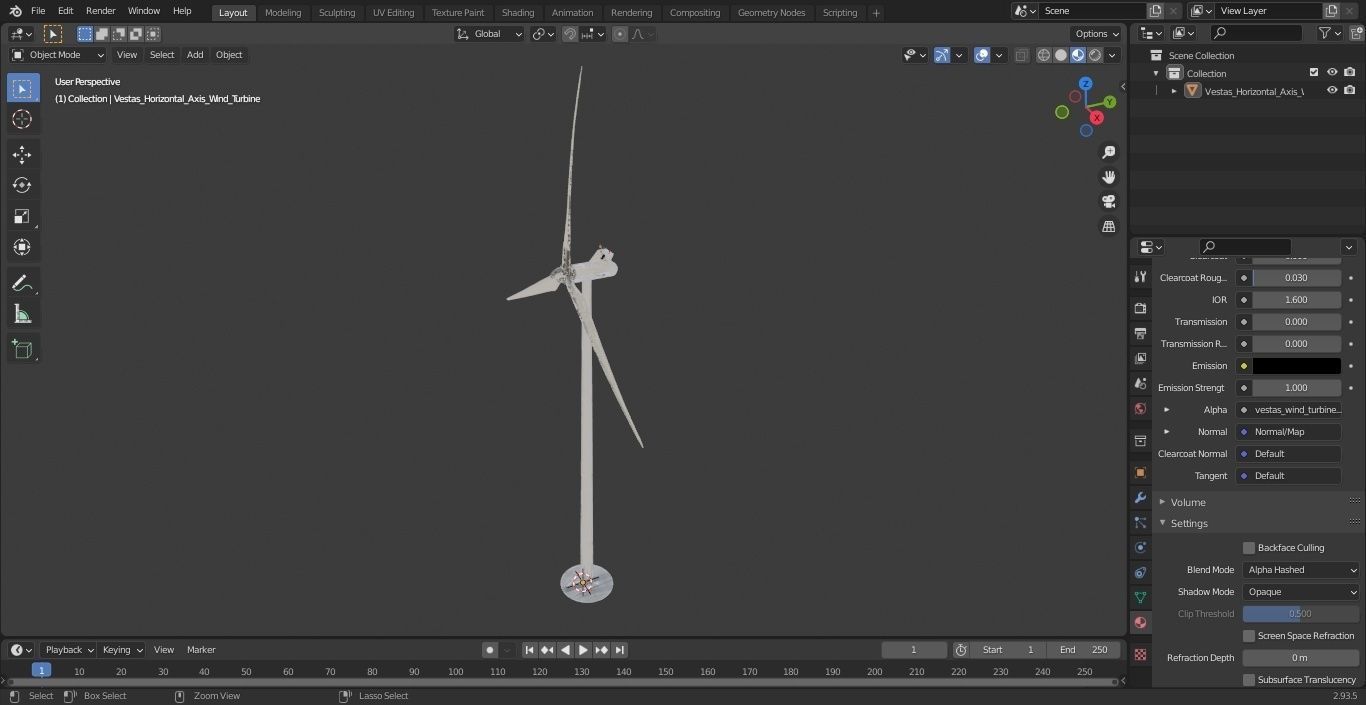
Task: Click the Clip Threshold slider
Action: [1301, 614]
